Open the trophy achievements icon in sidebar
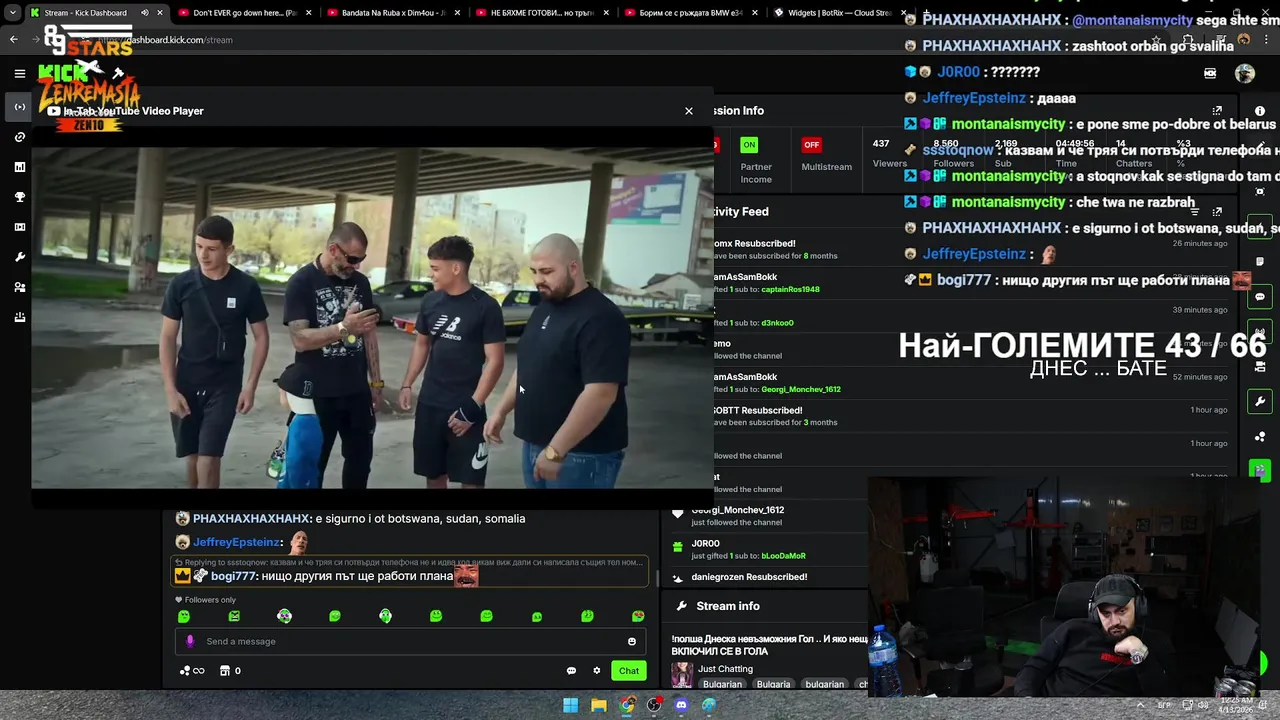The height and width of the screenshot is (720, 1280). point(19,197)
